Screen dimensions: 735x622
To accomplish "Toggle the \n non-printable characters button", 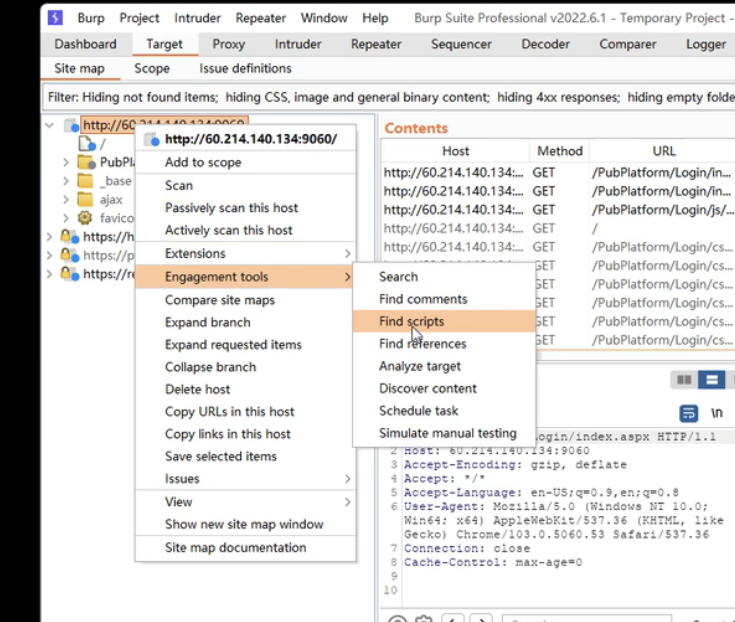I will [x=717, y=413].
